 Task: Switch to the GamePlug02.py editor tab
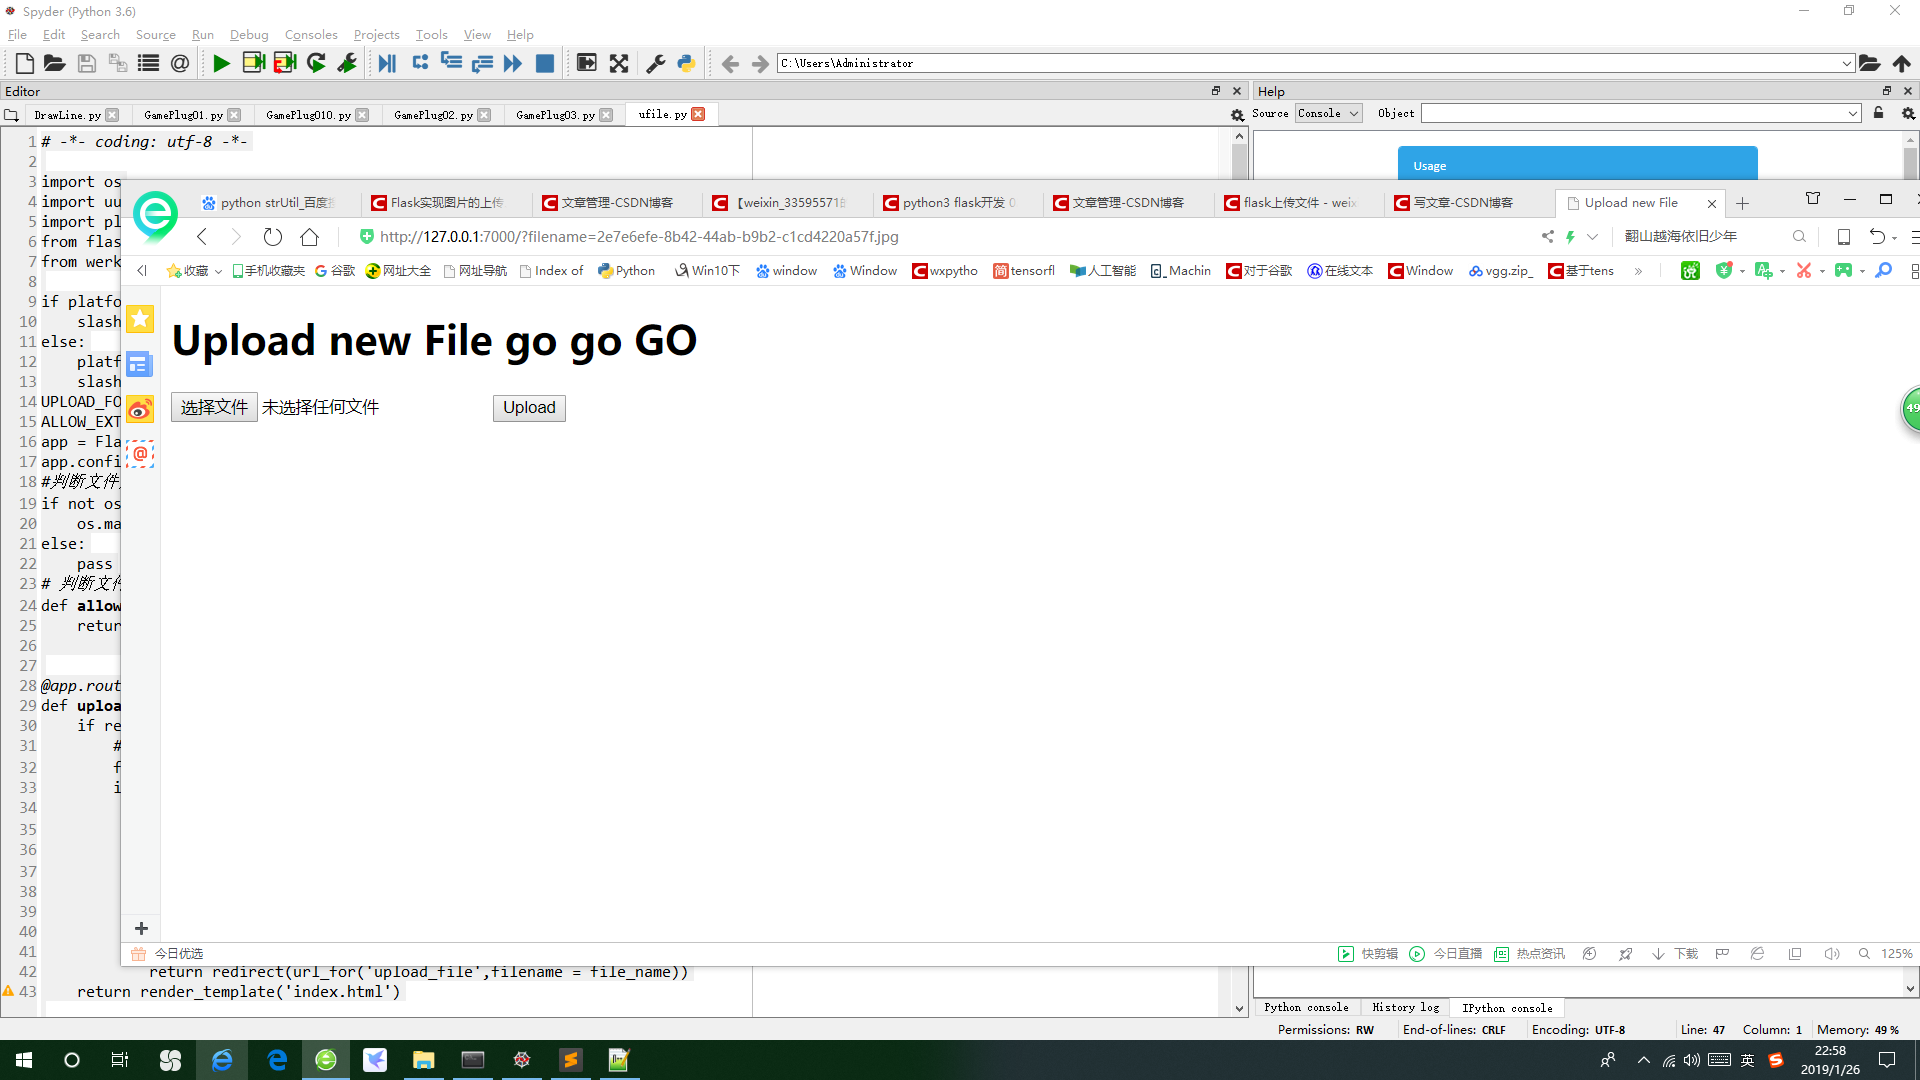pos(433,115)
